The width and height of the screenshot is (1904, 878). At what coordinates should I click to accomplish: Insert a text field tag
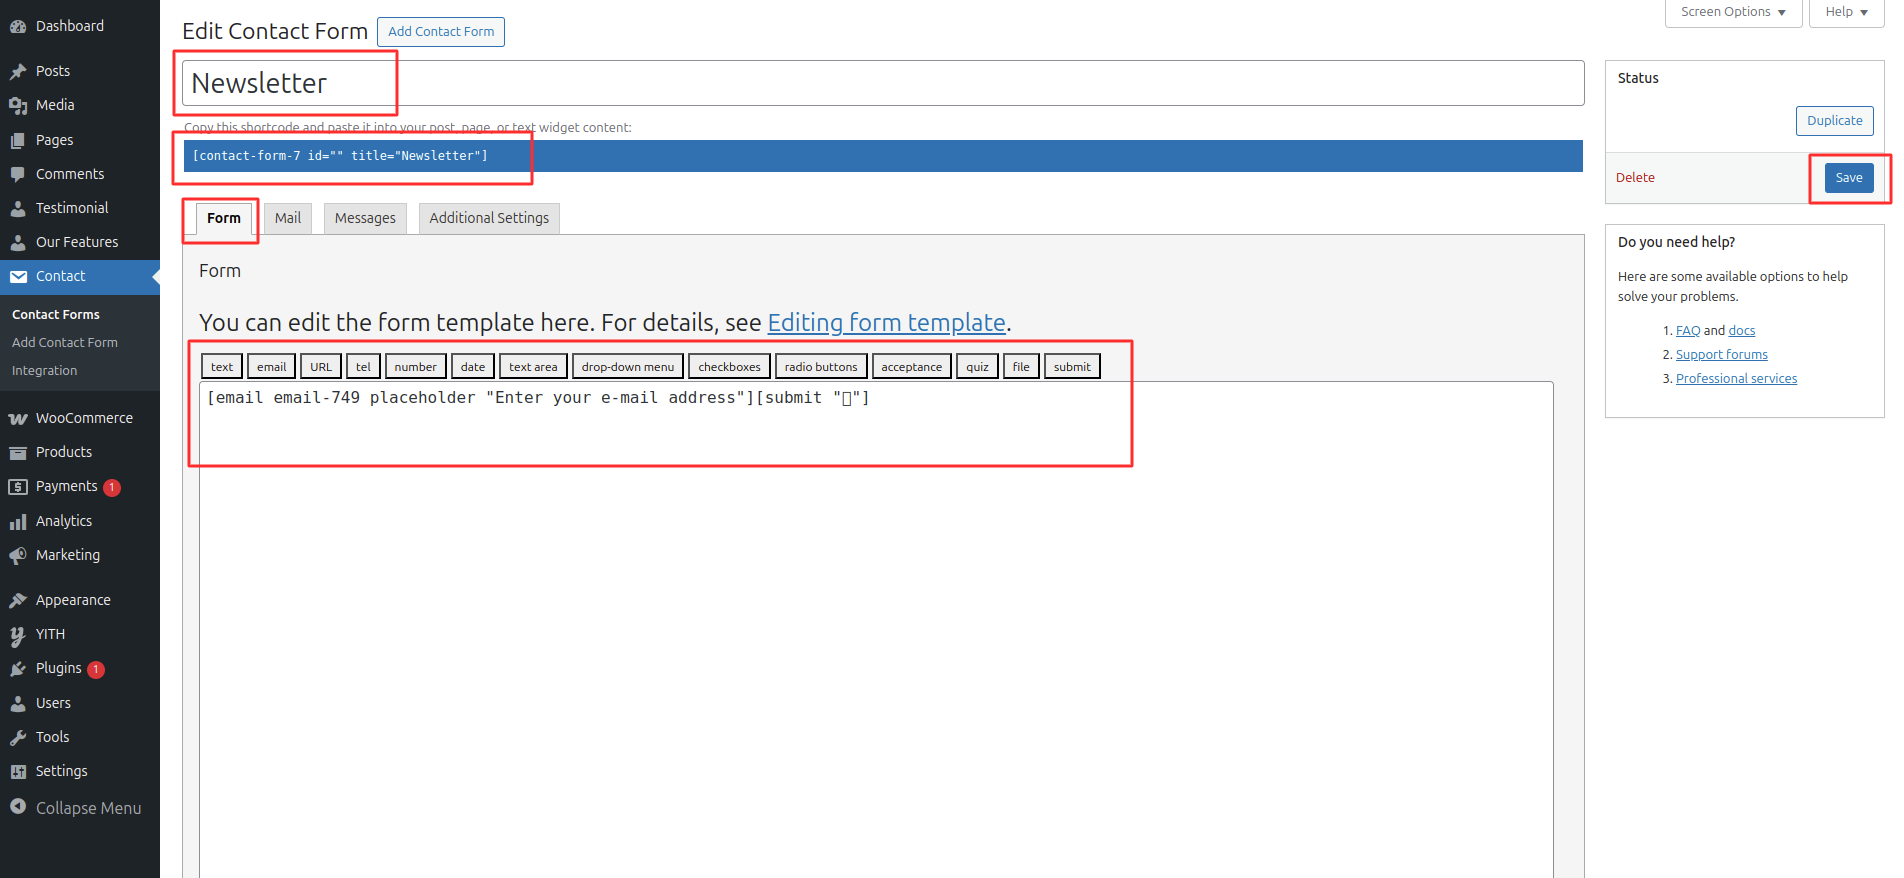tap(222, 367)
